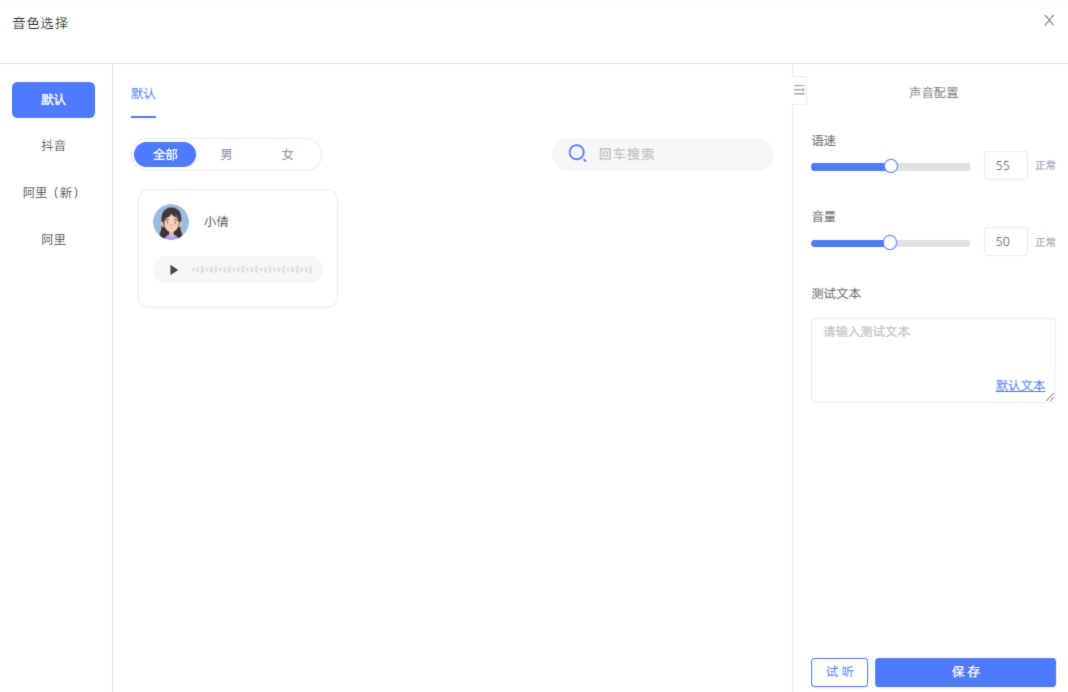Filter voices by 女
The width and height of the screenshot is (1068, 692).
(x=288, y=155)
